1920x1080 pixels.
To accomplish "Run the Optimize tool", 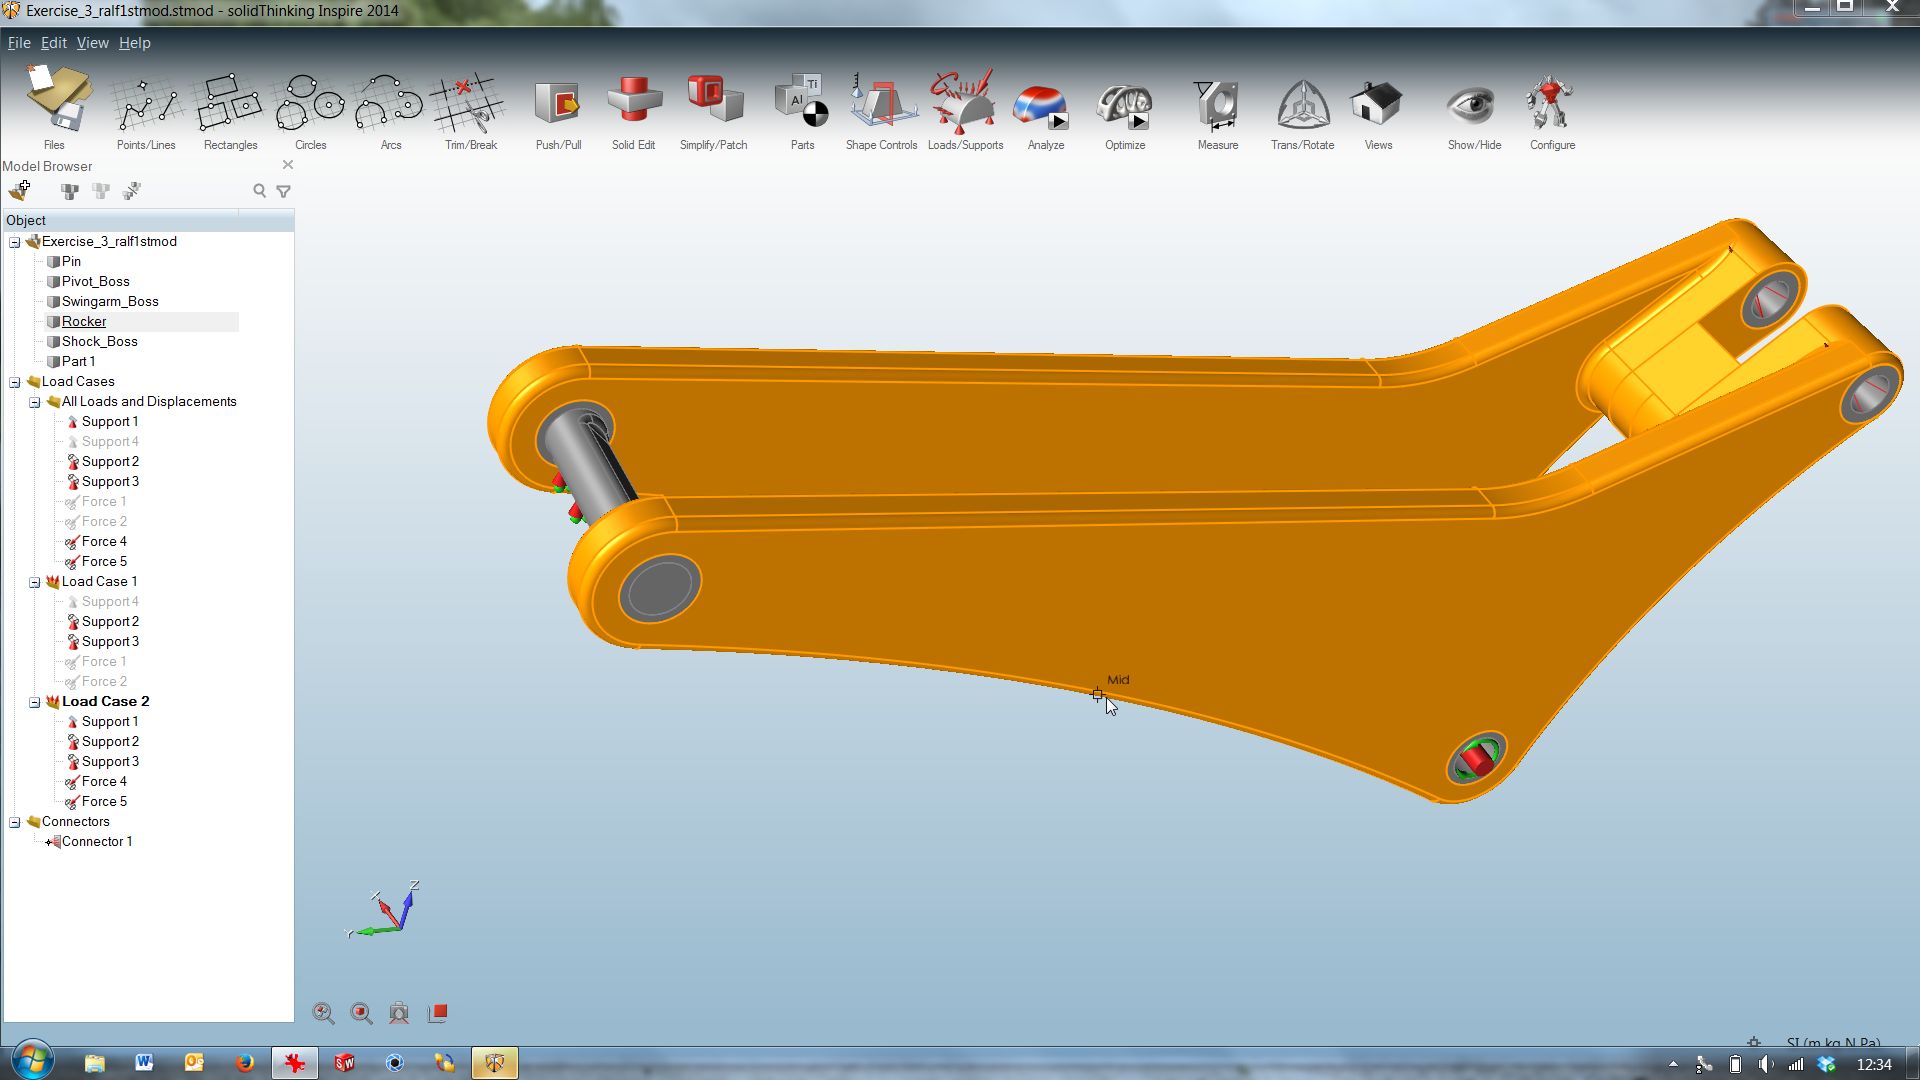I will coord(1124,104).
